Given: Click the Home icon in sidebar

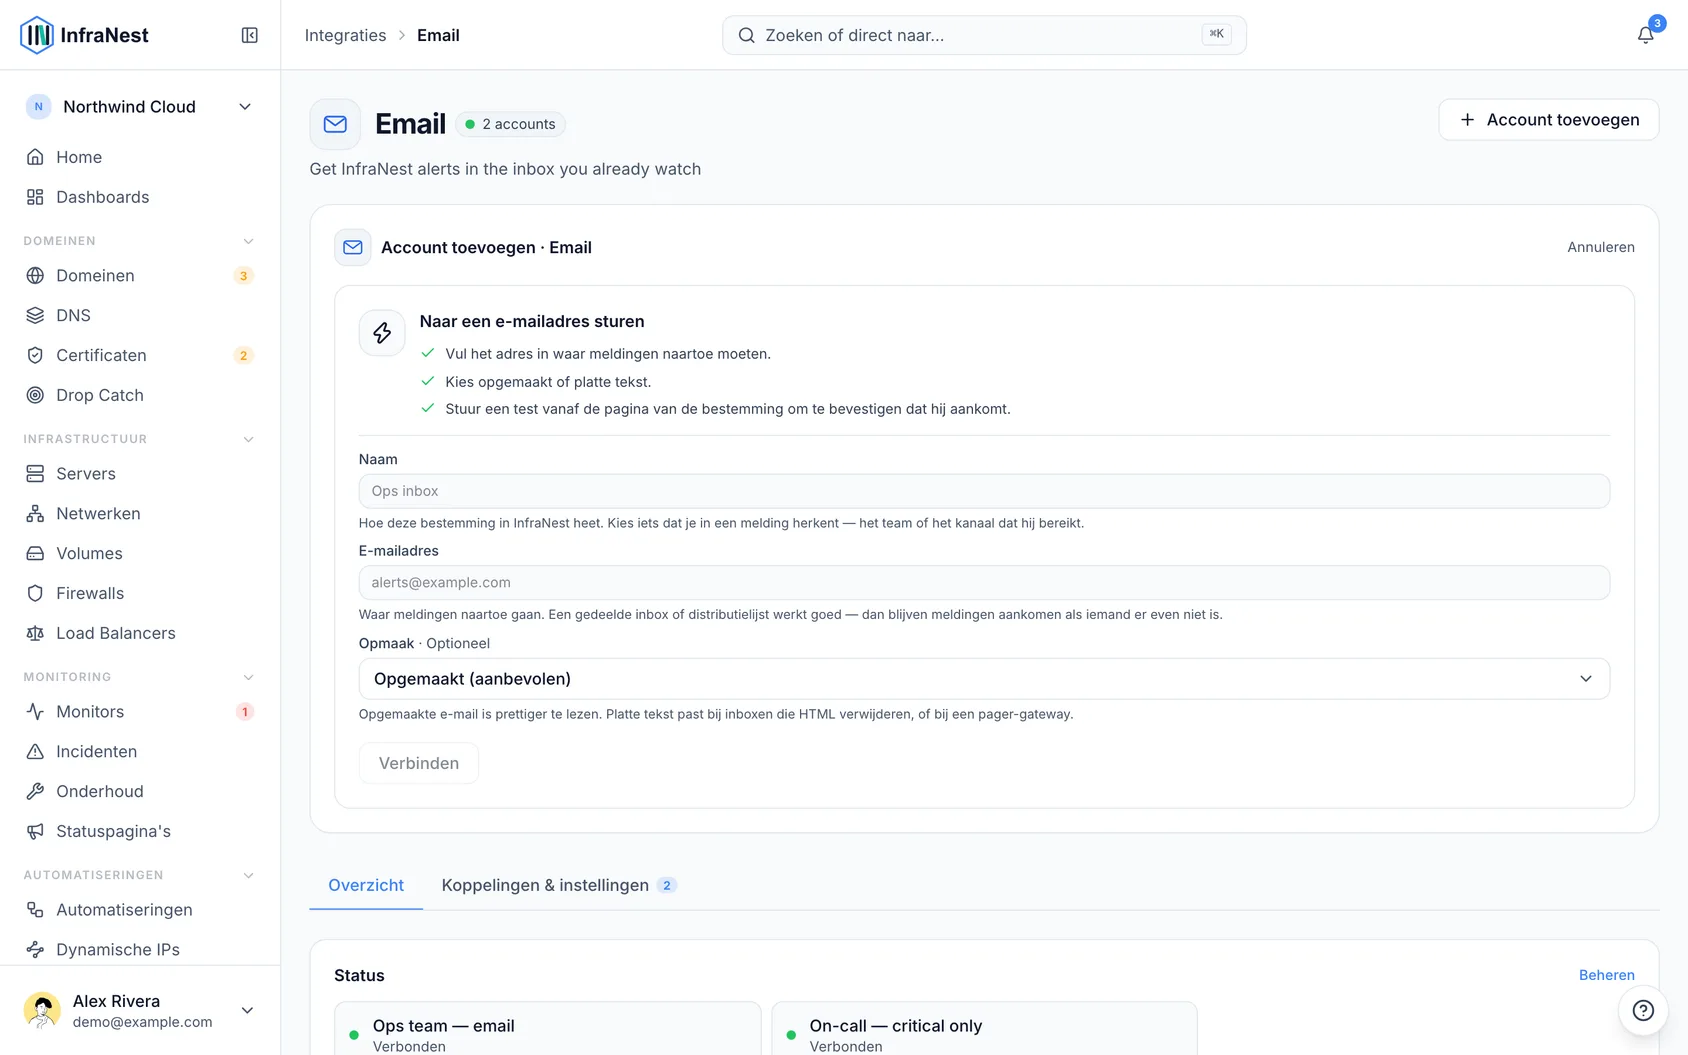Looking at the screenshot, I should pyautogui.click(x=35, y=157).
